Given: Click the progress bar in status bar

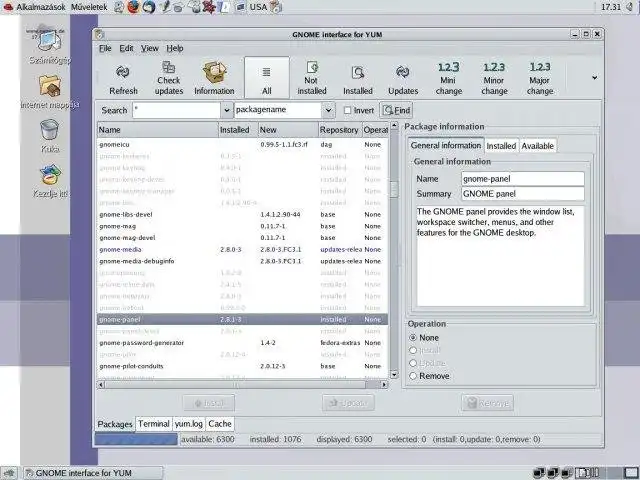Looking at the screenshot, I should click(x=136, y=440).
